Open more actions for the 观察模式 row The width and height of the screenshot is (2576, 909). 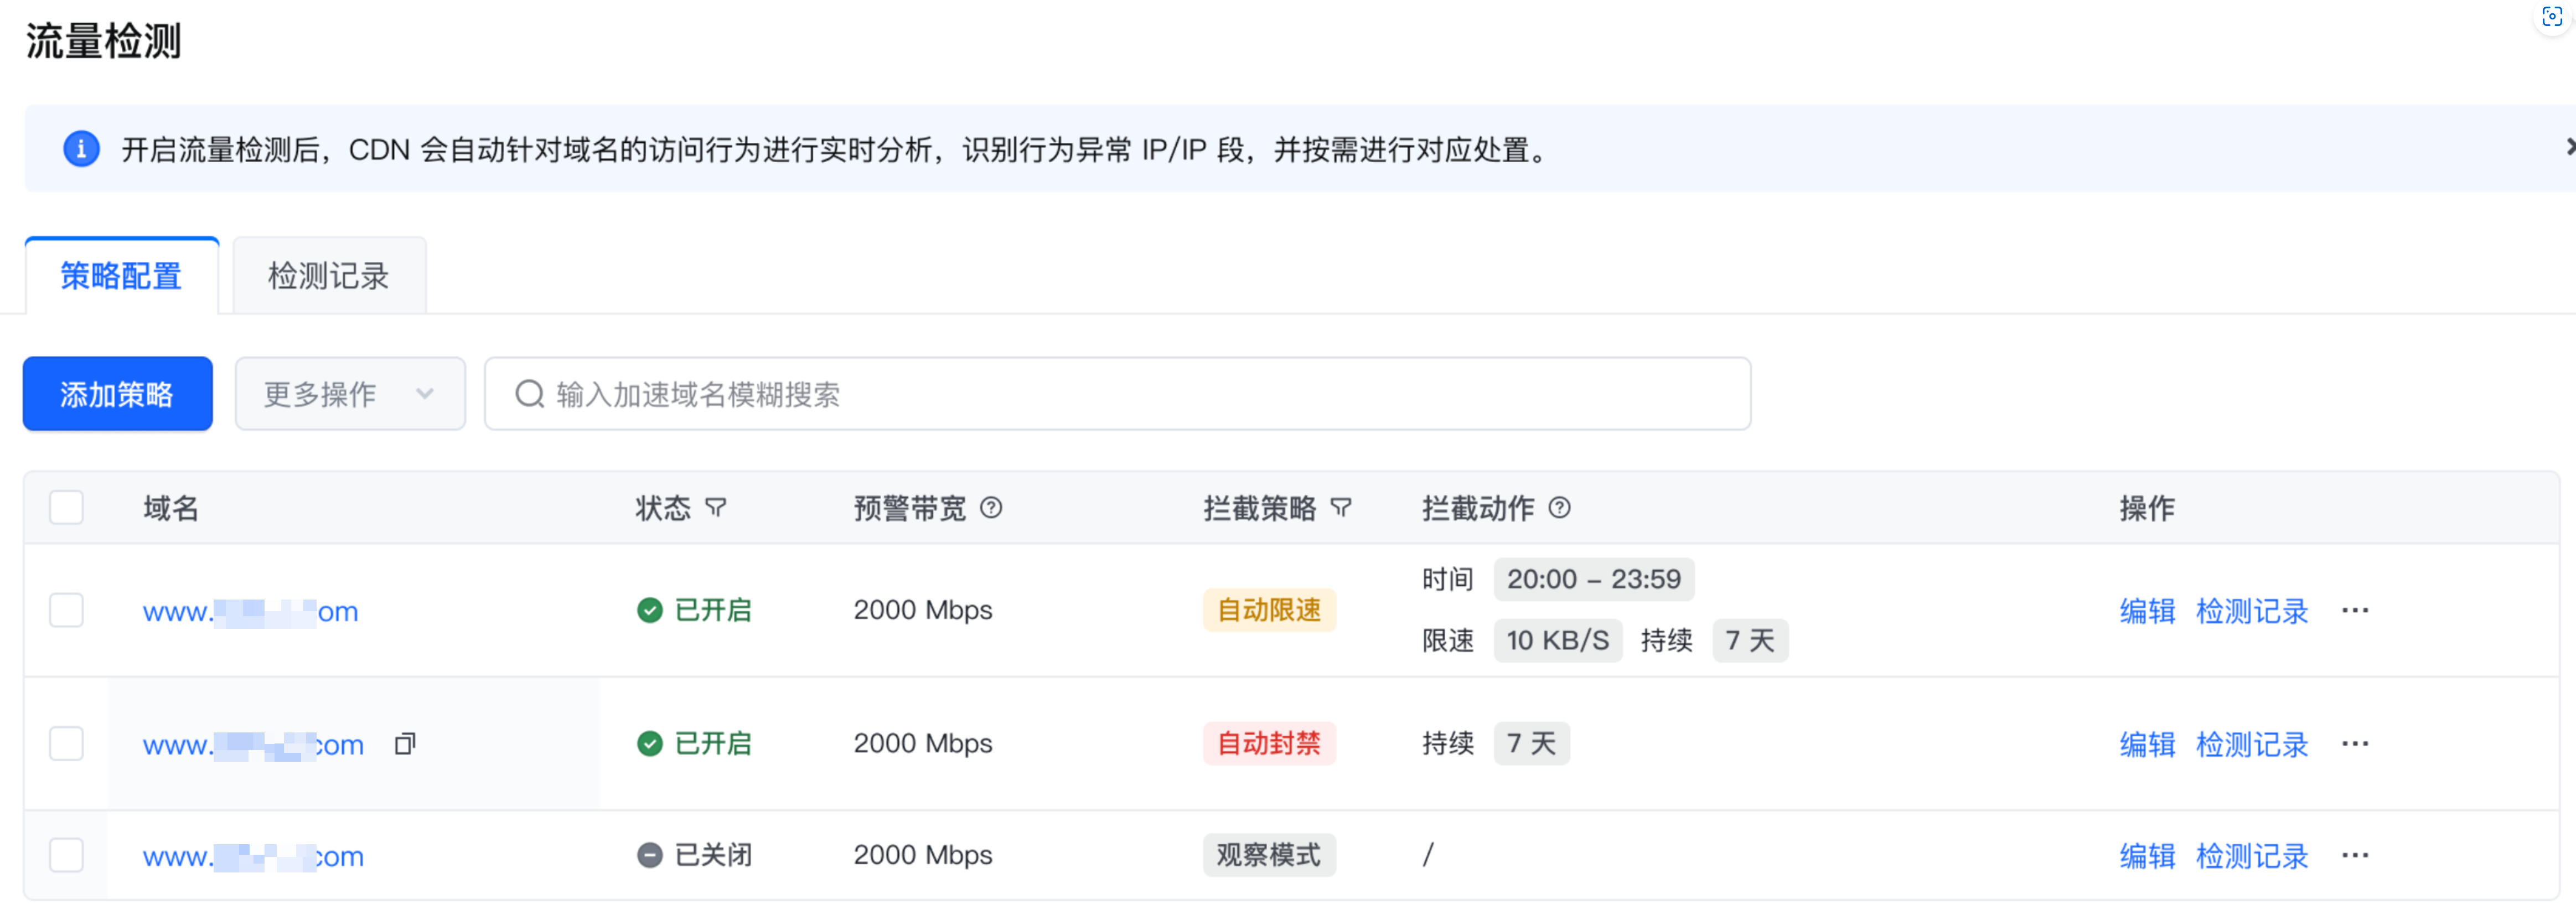coord(2355,856)
